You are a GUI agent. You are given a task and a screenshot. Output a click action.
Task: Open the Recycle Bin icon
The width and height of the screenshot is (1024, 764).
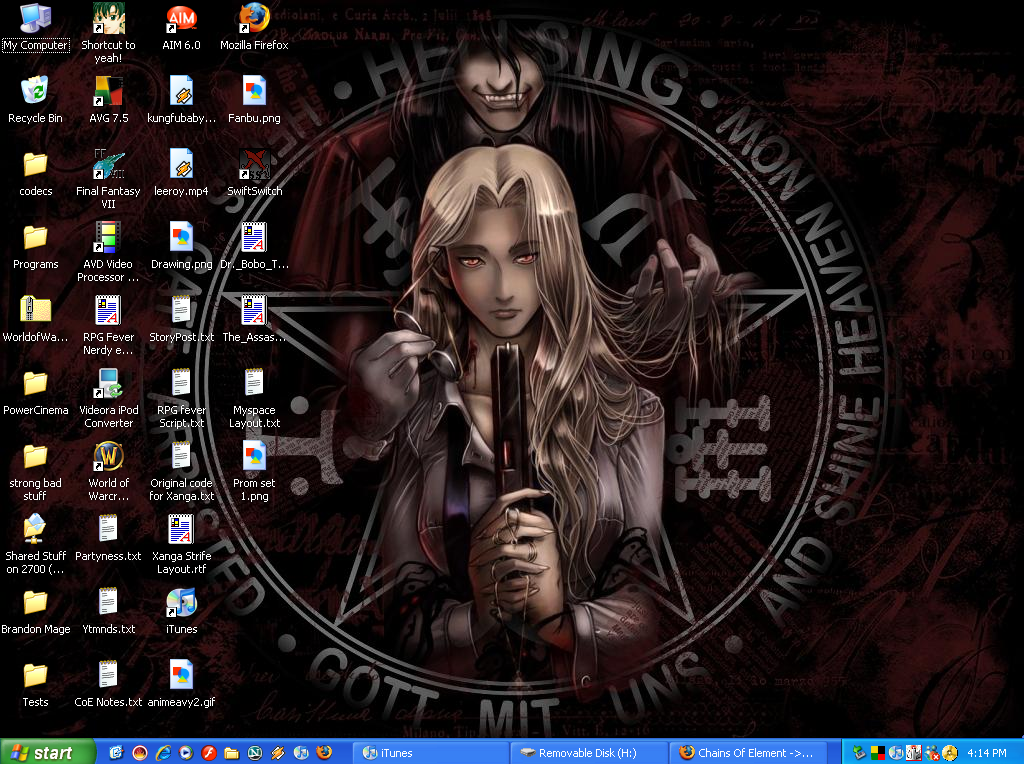click(x=35, y=99)
